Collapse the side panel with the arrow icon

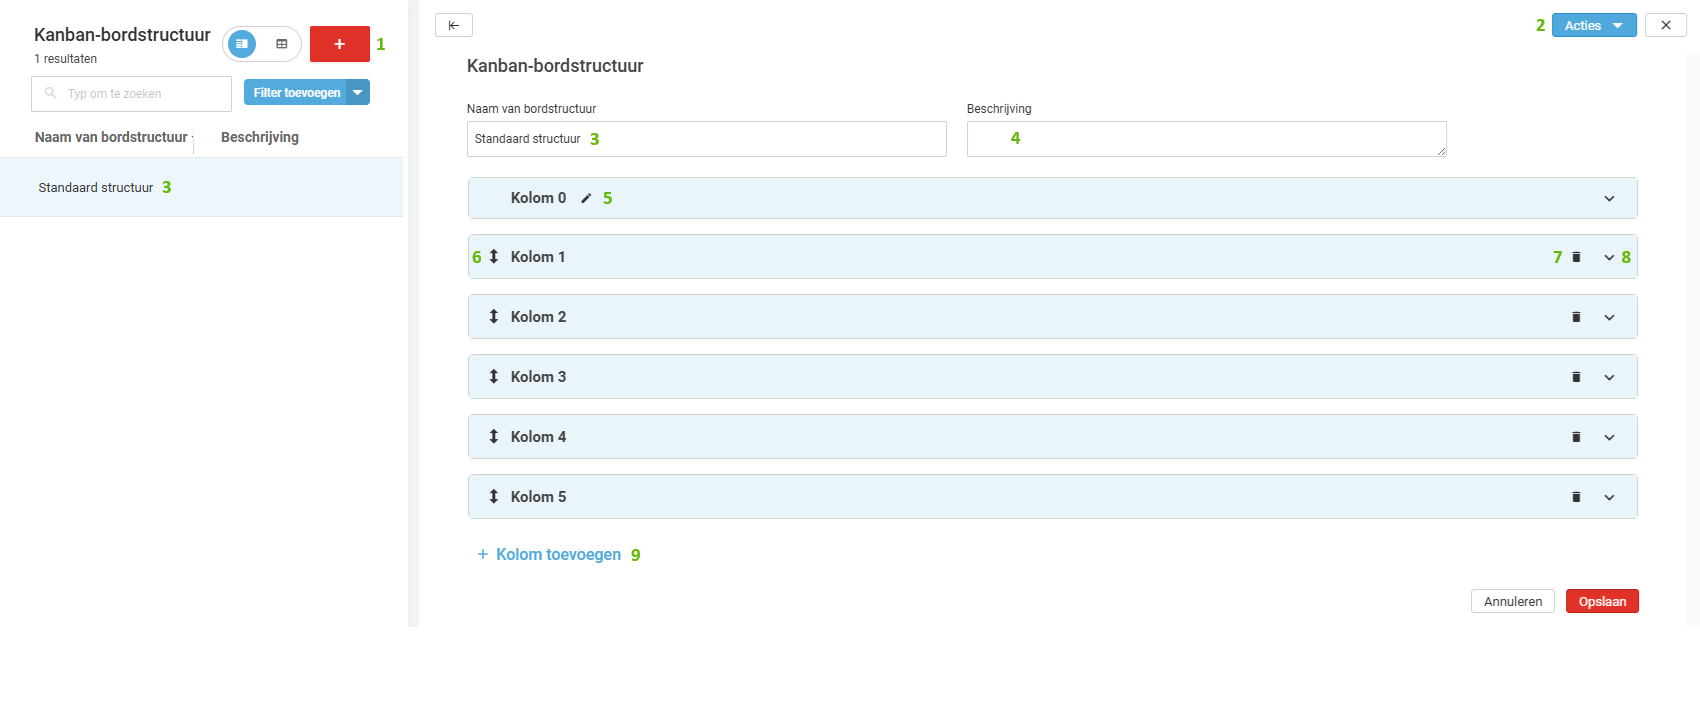pyautogui.click(x=453, y=25)
